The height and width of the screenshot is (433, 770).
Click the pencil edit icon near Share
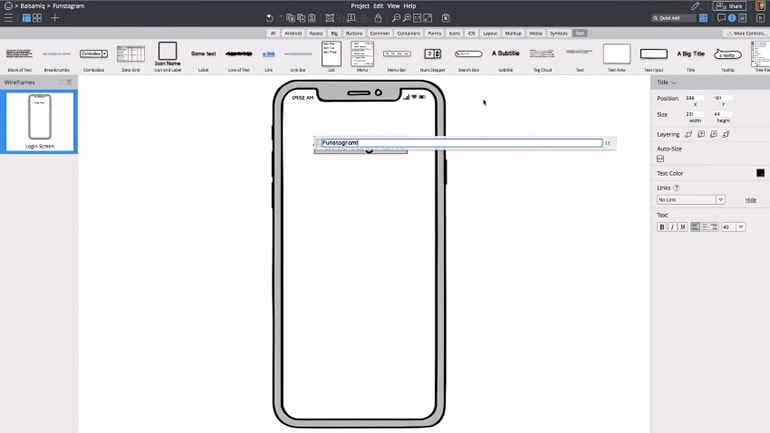695,6
